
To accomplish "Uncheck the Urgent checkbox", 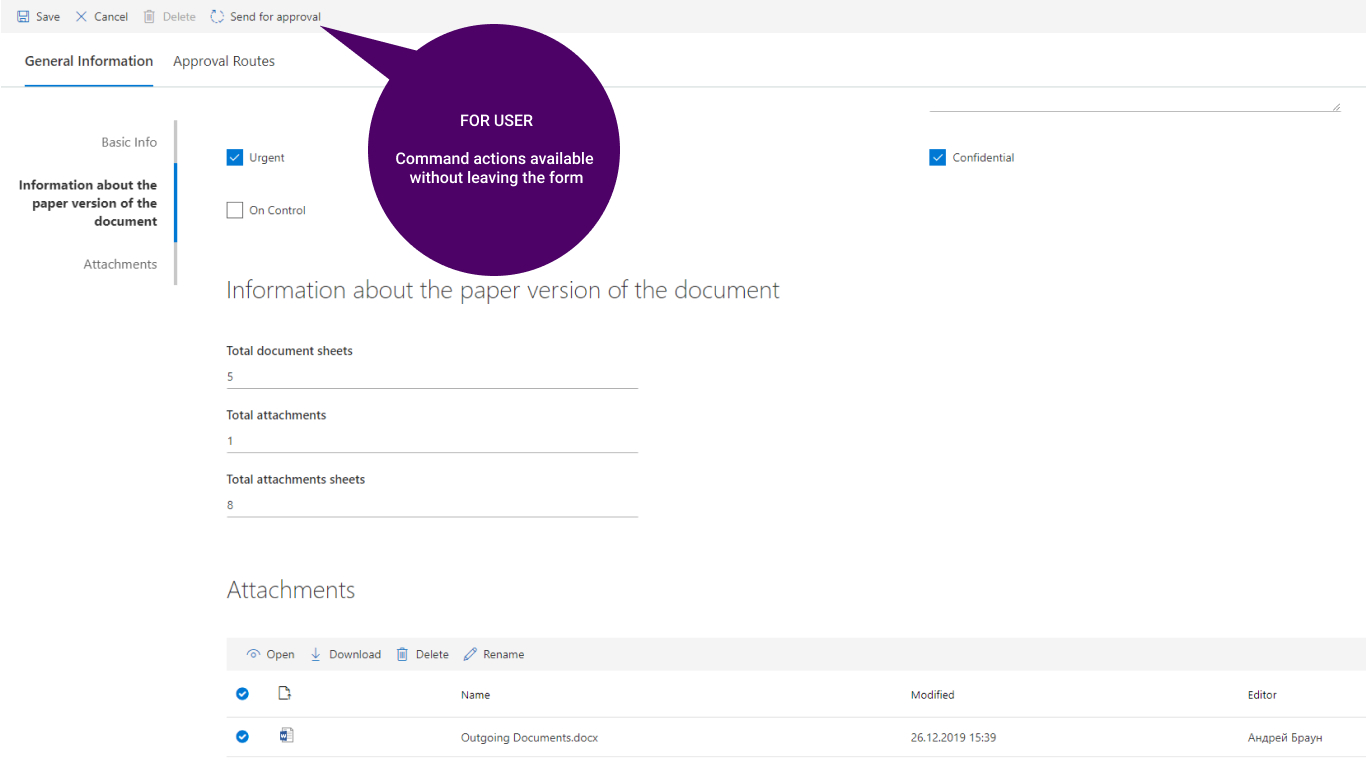I will pyautogui.click(x=235, y=157).
